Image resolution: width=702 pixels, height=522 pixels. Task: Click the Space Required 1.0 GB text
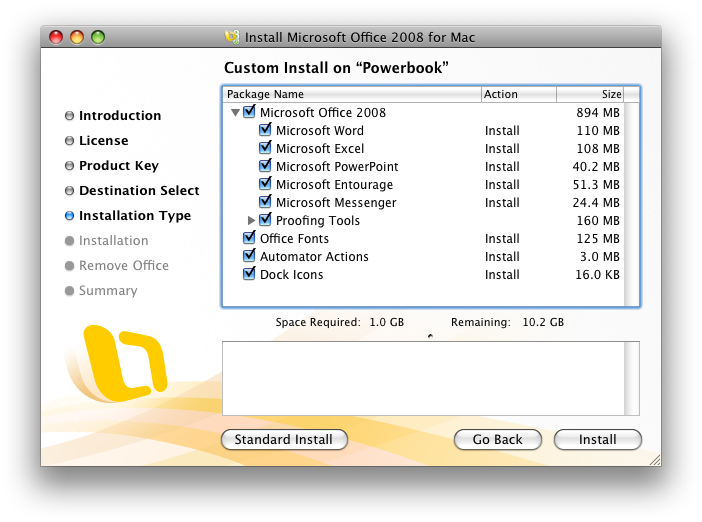pos(340,322)
